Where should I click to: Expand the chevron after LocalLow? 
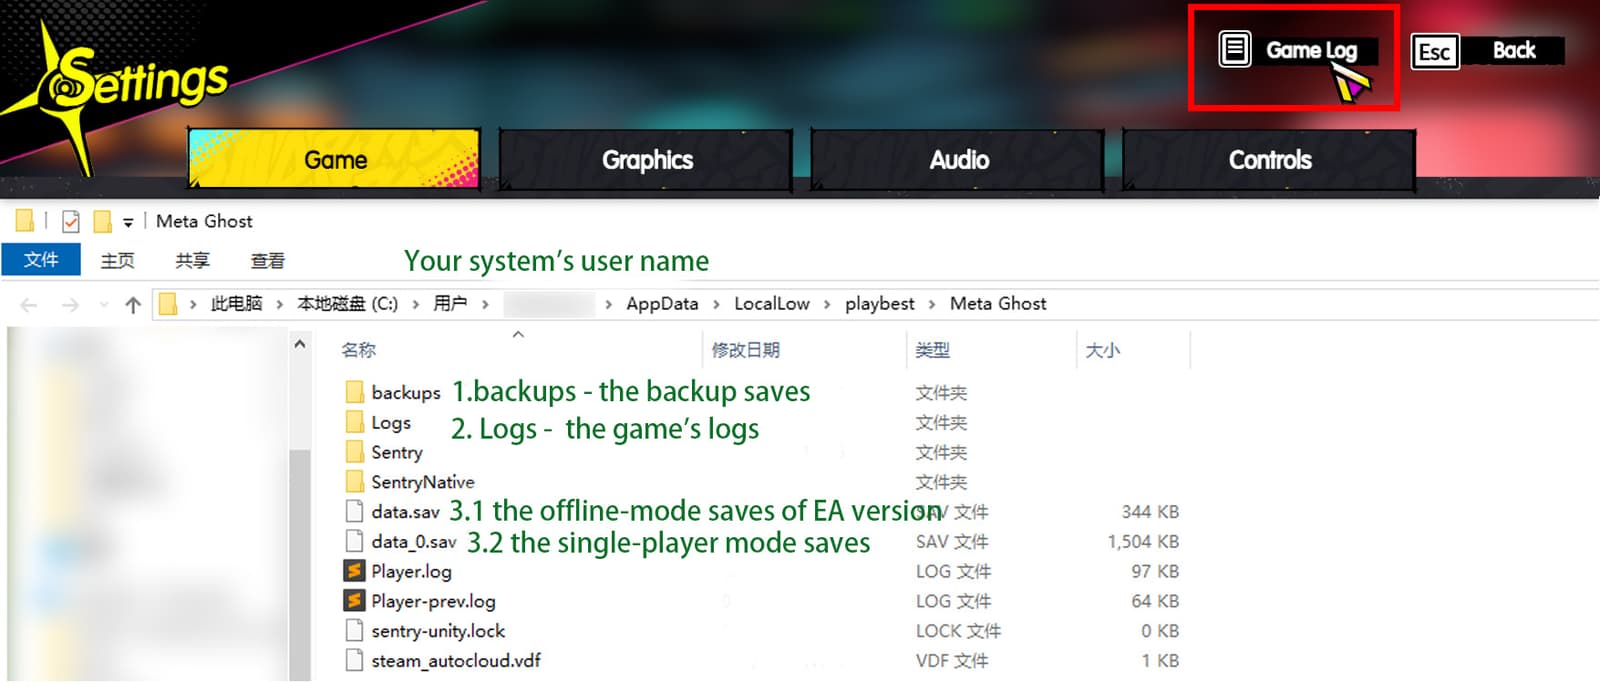pos(827,304)
